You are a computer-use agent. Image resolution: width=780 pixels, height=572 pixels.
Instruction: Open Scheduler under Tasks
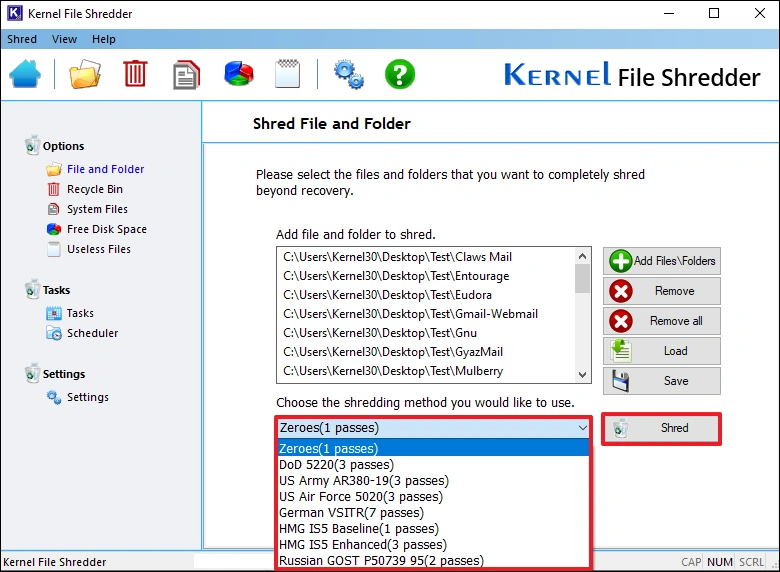coord(92,333)
